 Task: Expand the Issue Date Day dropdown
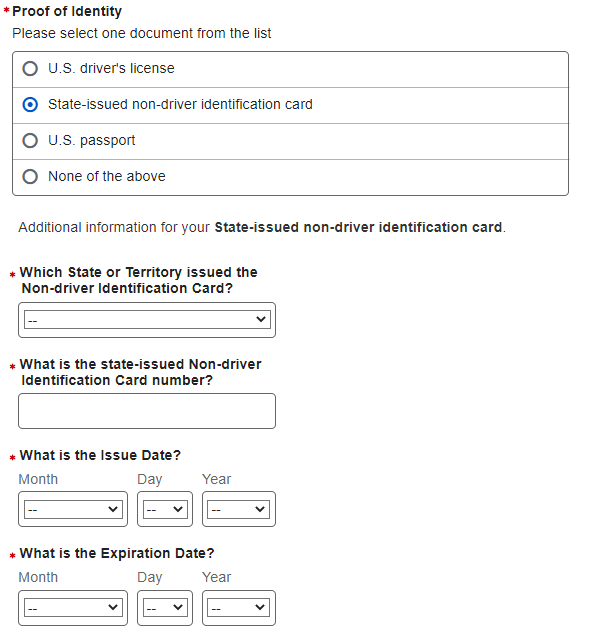(164, 509)
